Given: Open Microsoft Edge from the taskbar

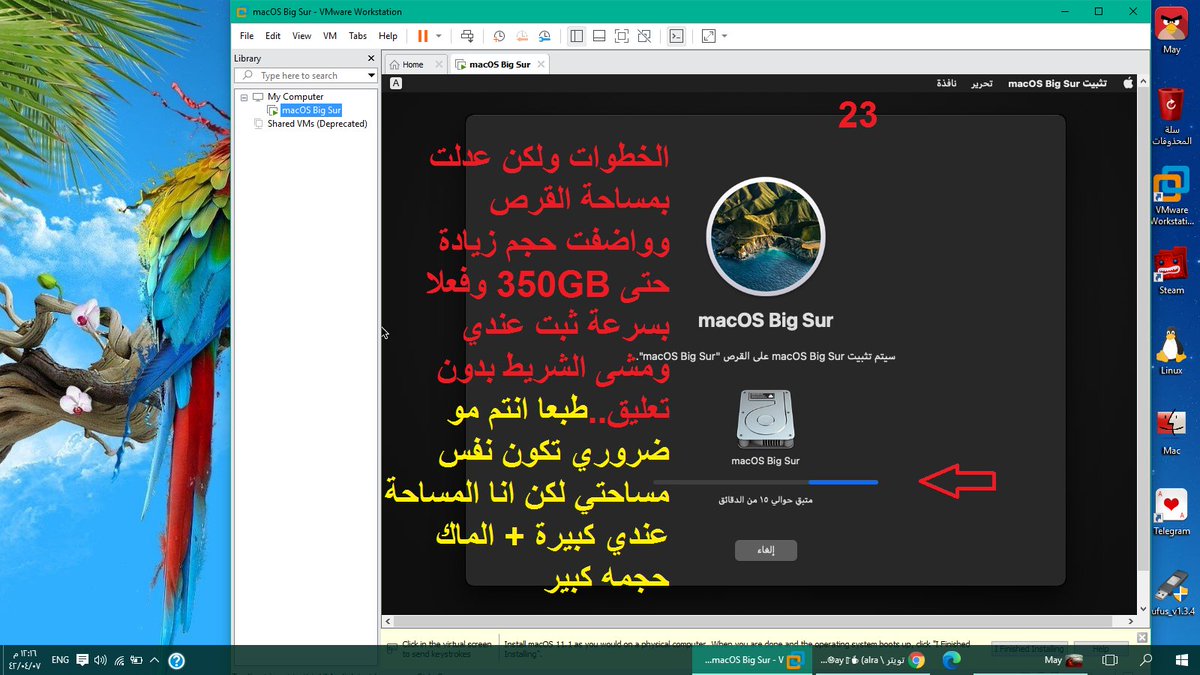Looking at the screenshot, I should [x=951, y=660].
